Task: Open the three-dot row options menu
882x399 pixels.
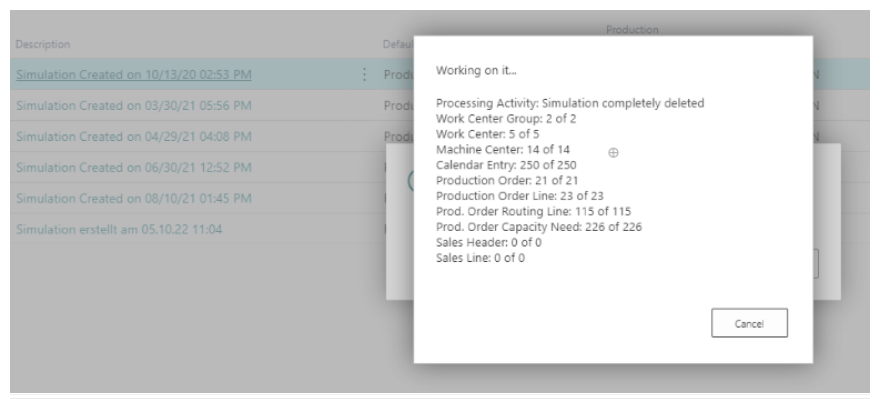Action: point(364,74)
